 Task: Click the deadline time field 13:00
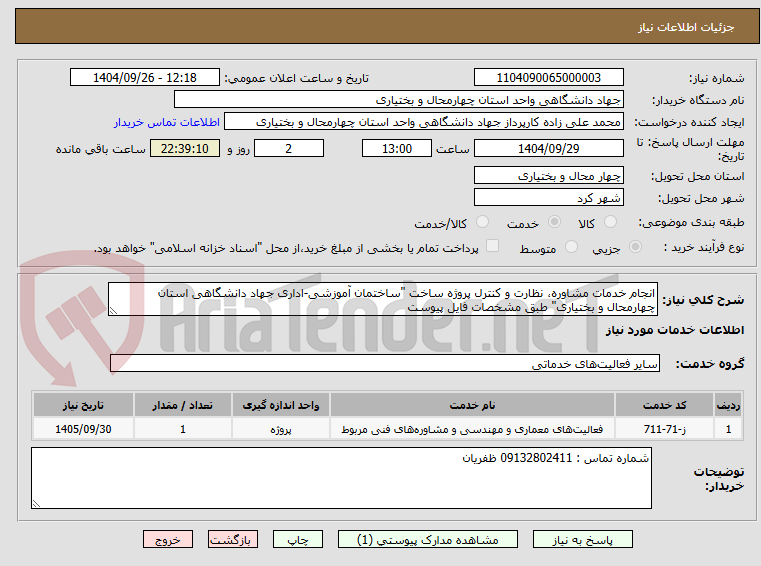397,149
